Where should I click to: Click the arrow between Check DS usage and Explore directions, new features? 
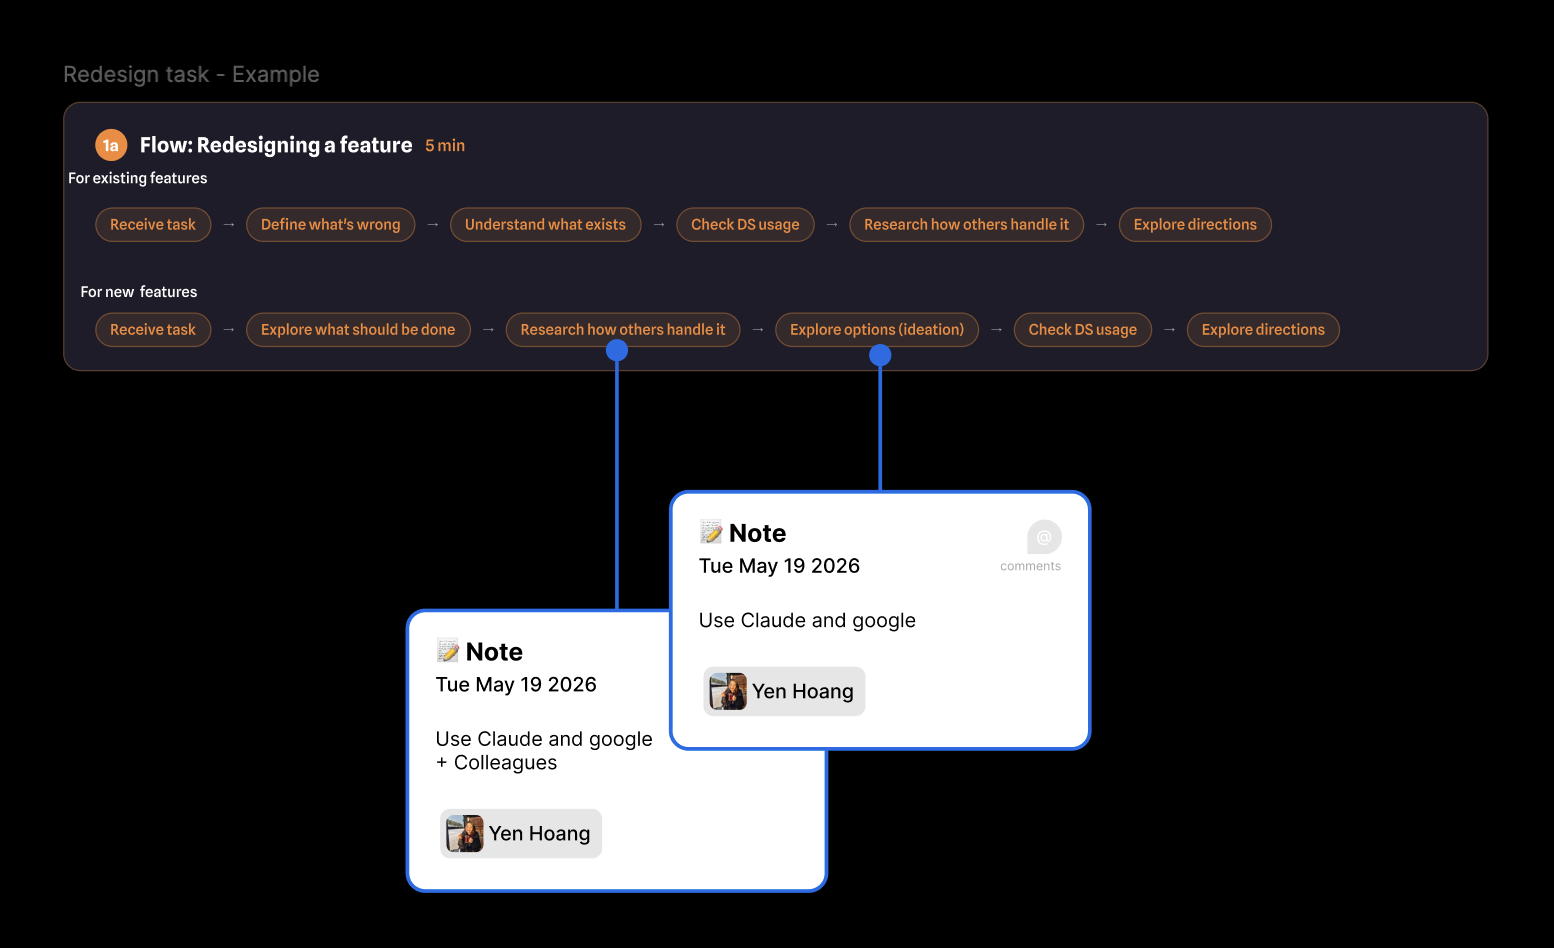(x=1169, y=329)
